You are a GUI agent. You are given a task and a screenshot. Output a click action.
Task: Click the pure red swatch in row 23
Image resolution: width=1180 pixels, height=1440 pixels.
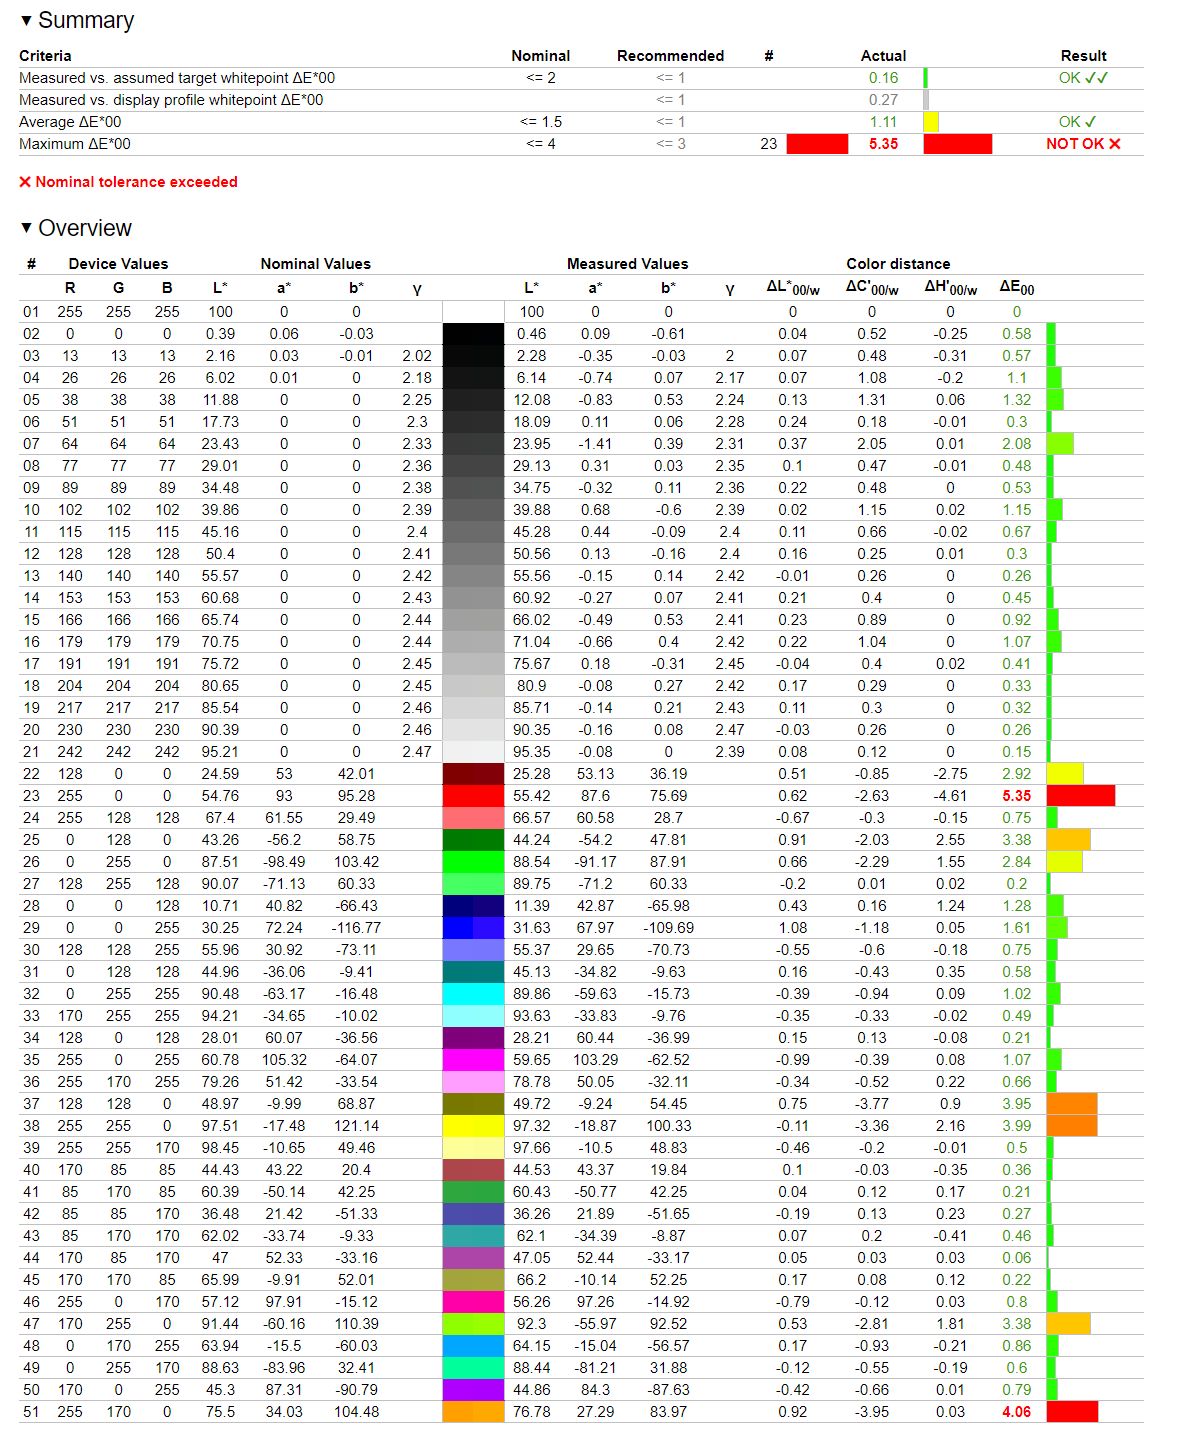[x=473, y=796]
